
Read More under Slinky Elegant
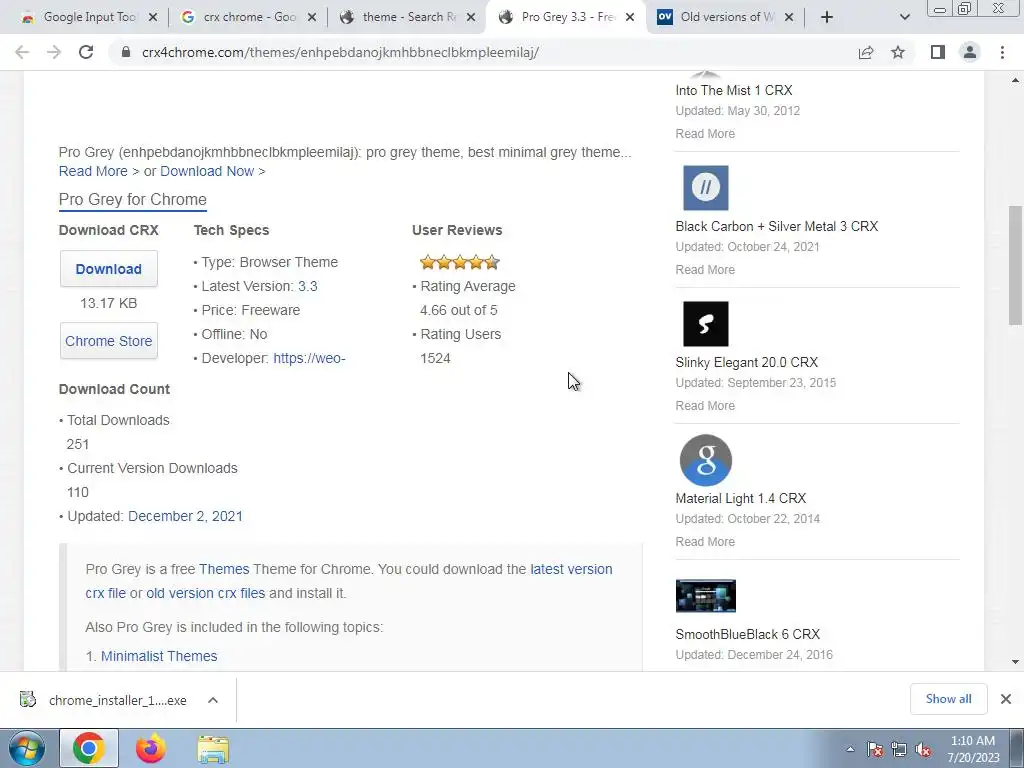[x=705, y=406]
